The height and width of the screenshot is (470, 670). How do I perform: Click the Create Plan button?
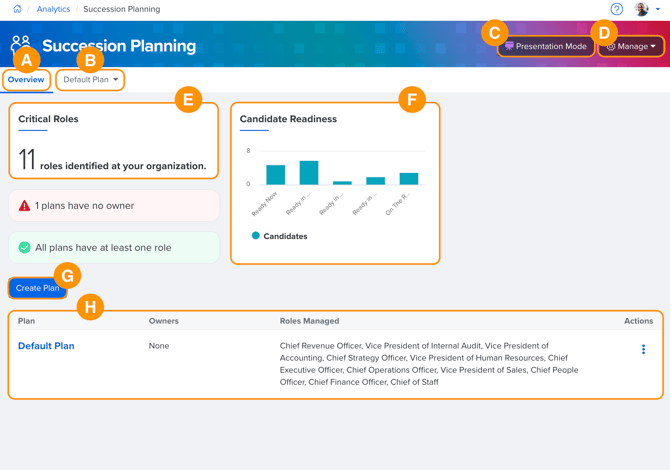point(38,288)
